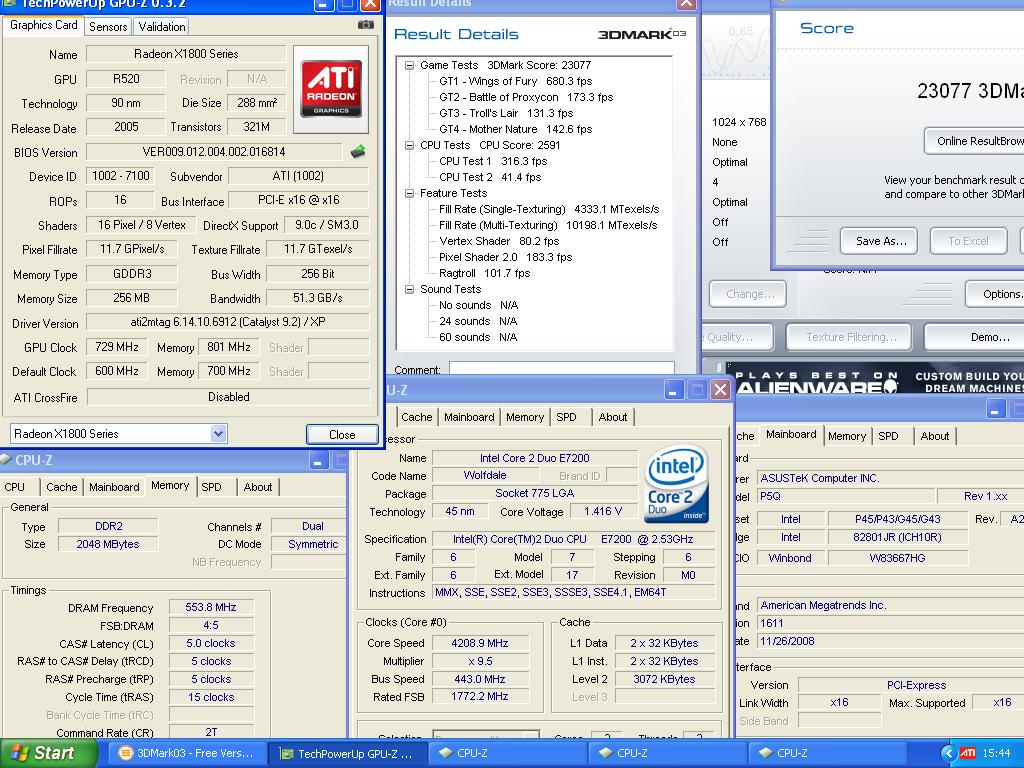The width and height of the screenshot is (1024, 768).
Task: Click the Comment input field
Action: pos(562,368)
